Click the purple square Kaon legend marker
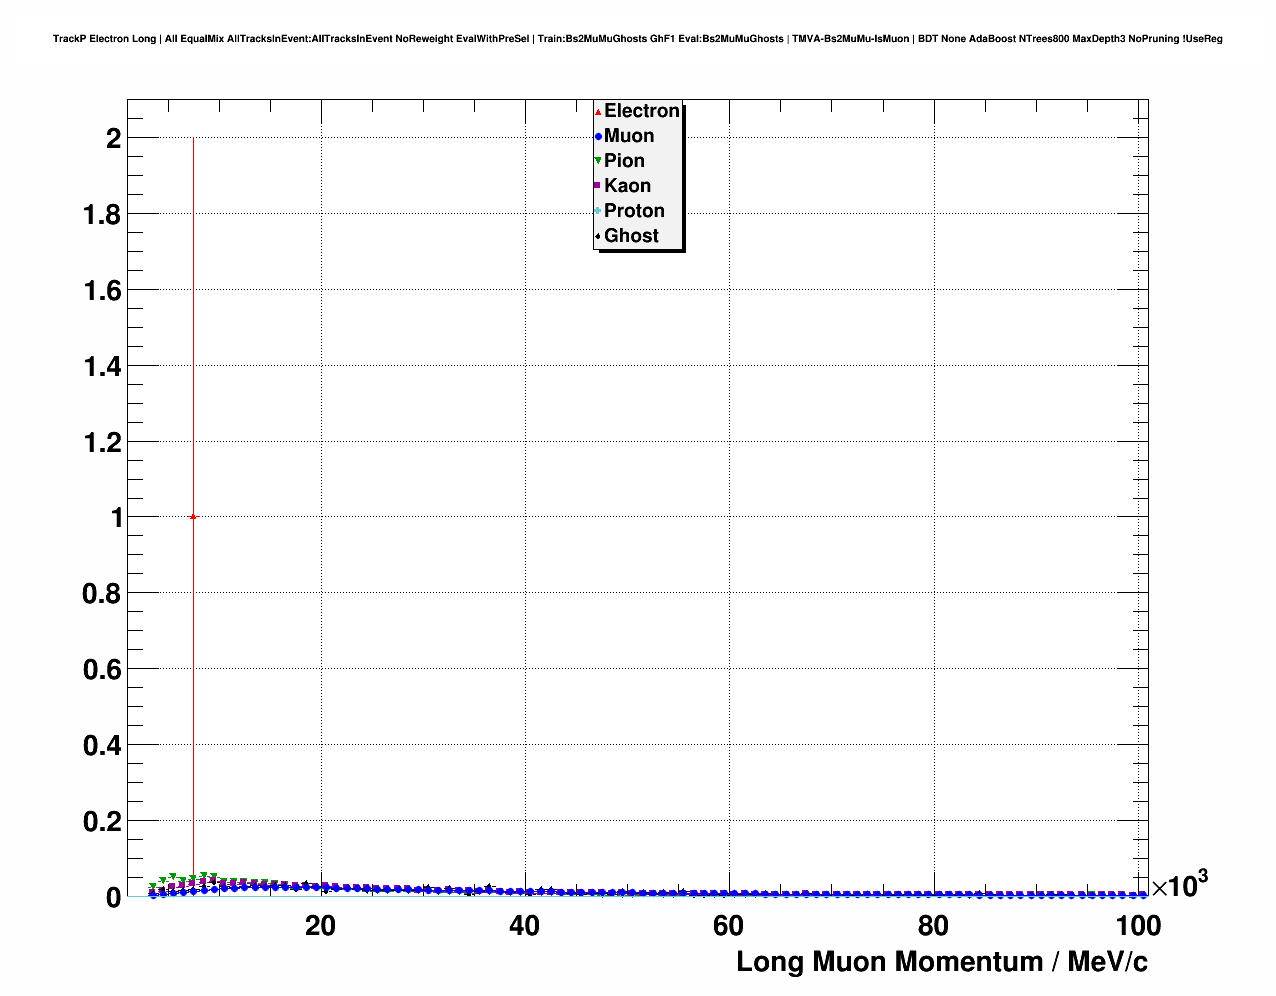Viewport: 1276px width, 996px height. 598,186
